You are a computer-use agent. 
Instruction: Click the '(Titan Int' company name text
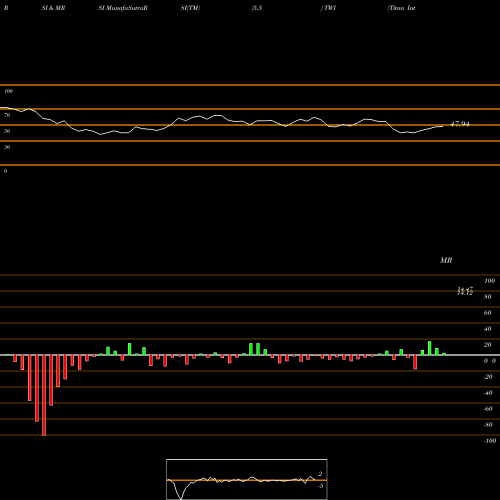[x=401, y=8]
